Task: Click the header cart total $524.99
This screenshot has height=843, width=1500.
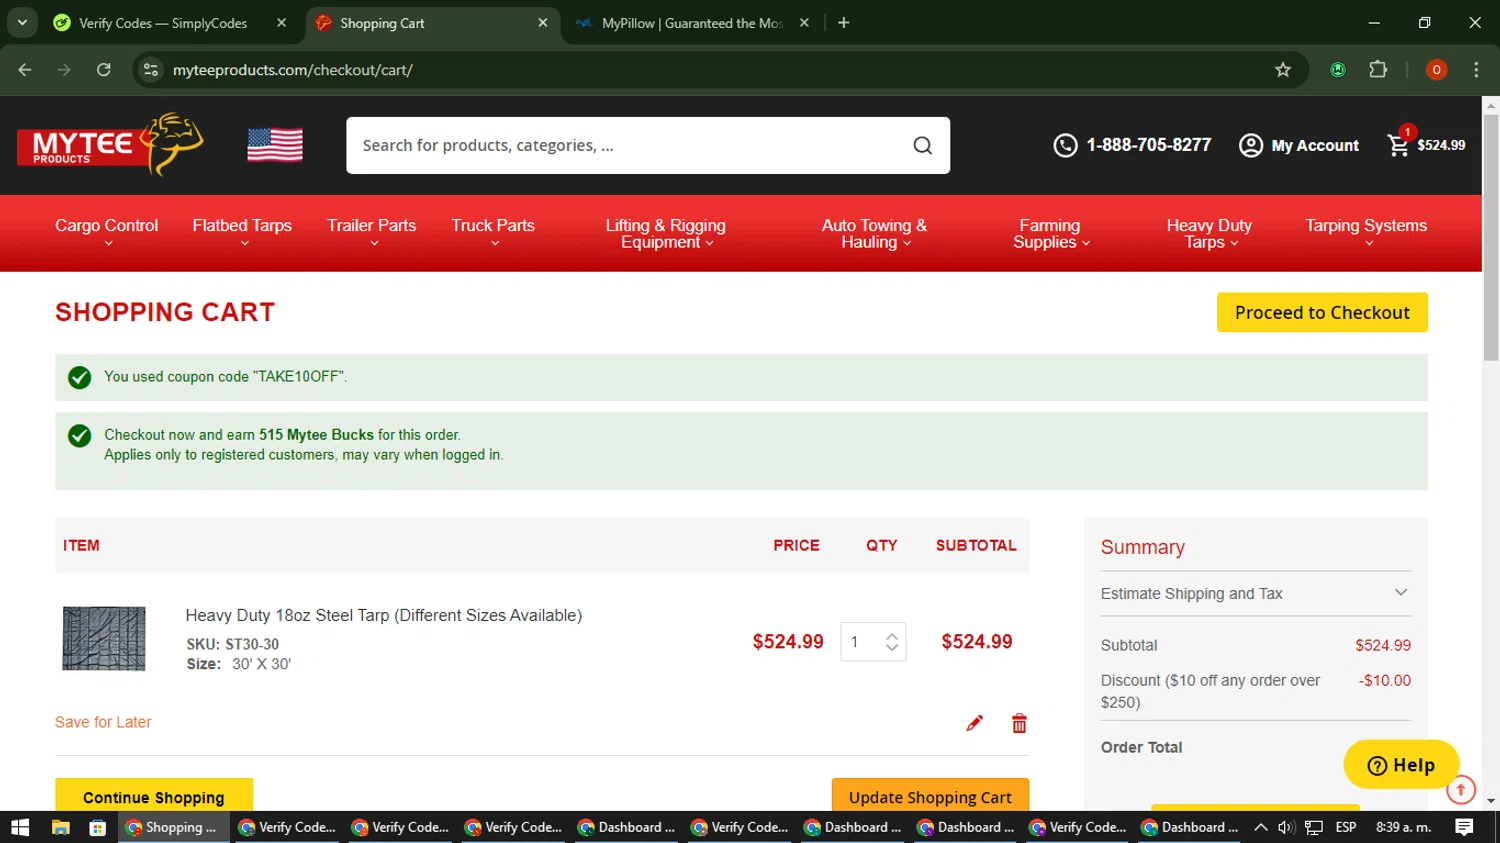Action: click(1441, 145)
